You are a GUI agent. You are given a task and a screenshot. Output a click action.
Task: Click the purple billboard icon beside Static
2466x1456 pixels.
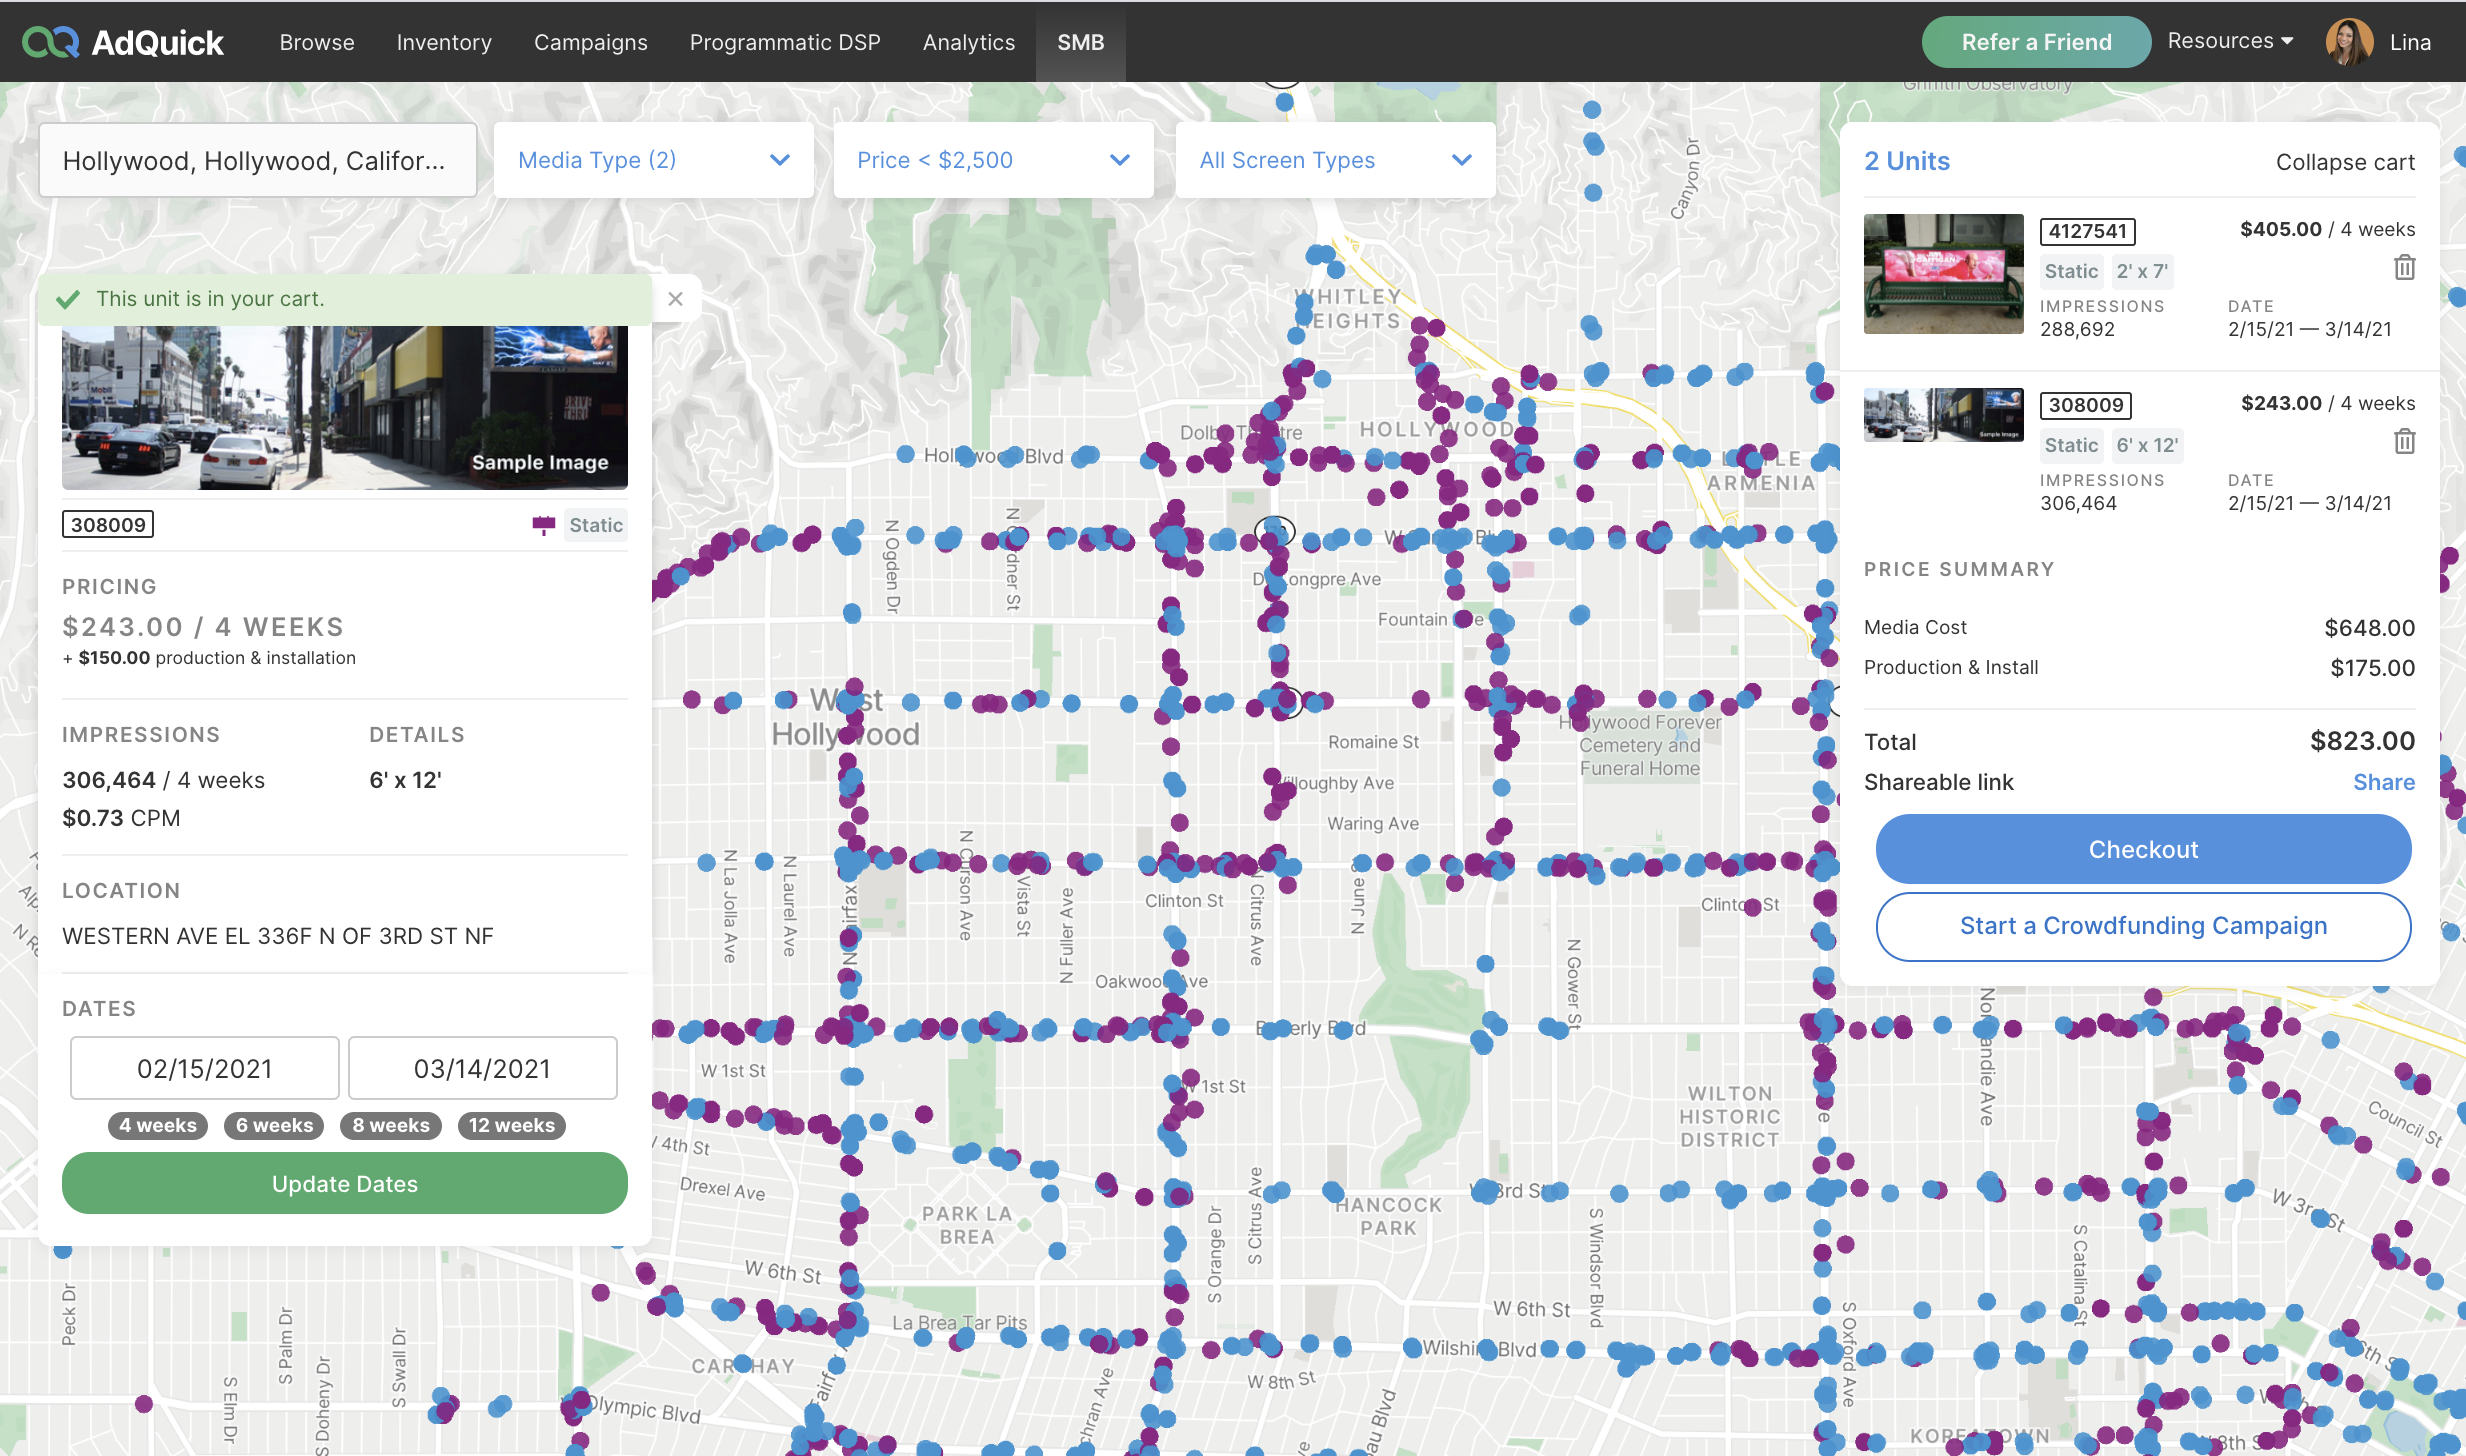point(543,525)
